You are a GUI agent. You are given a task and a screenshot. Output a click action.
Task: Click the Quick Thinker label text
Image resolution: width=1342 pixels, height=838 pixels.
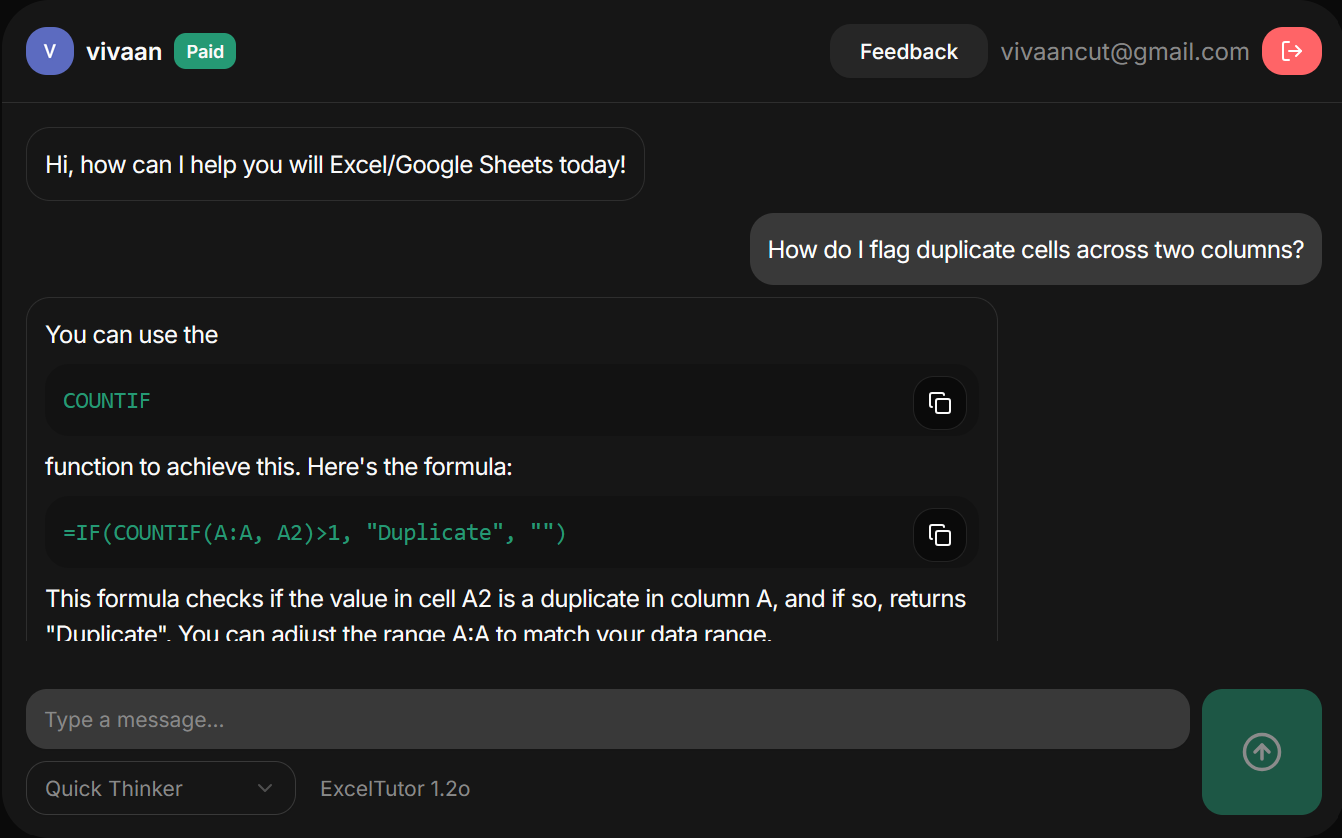click(x=114, y=788)
